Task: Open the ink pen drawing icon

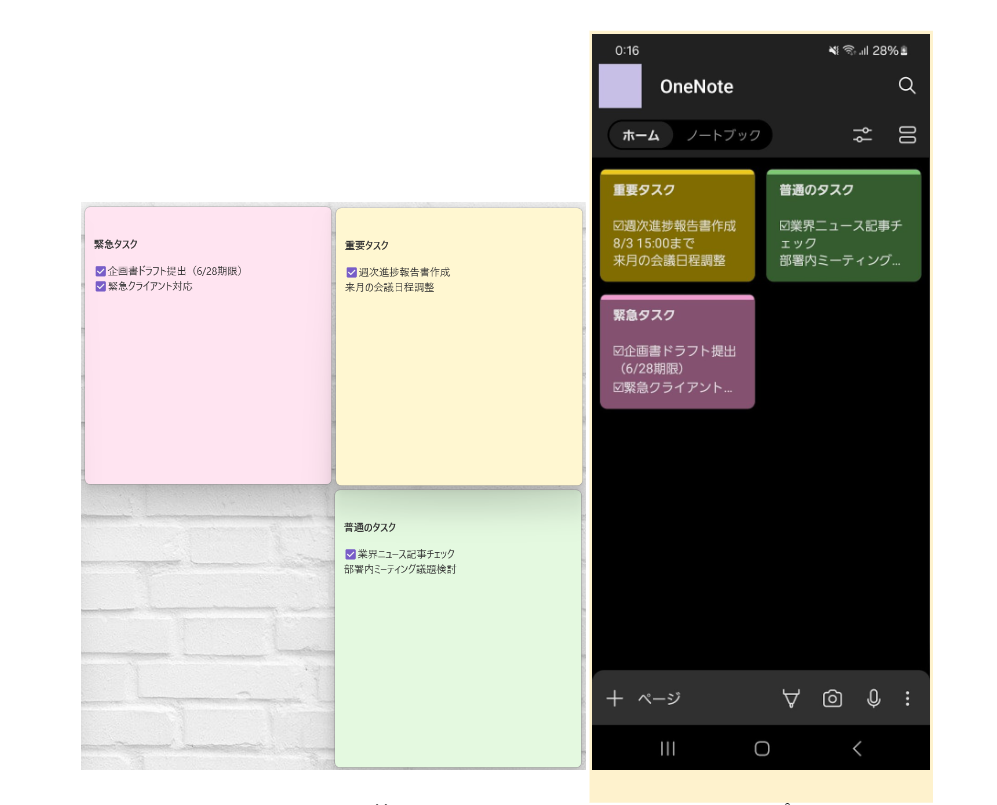Action: [791, 699]
